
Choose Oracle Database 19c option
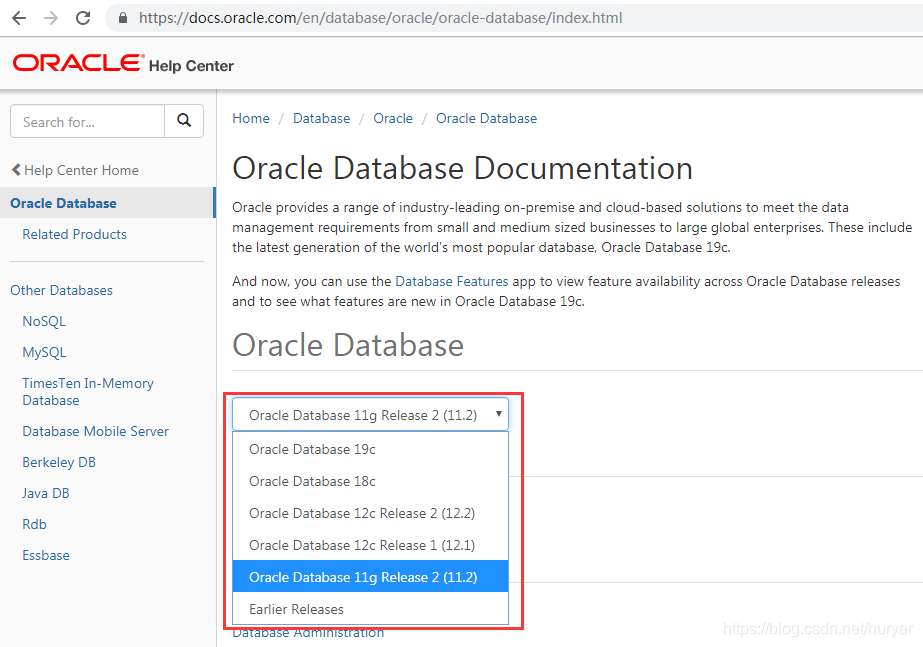coord(370,449)
